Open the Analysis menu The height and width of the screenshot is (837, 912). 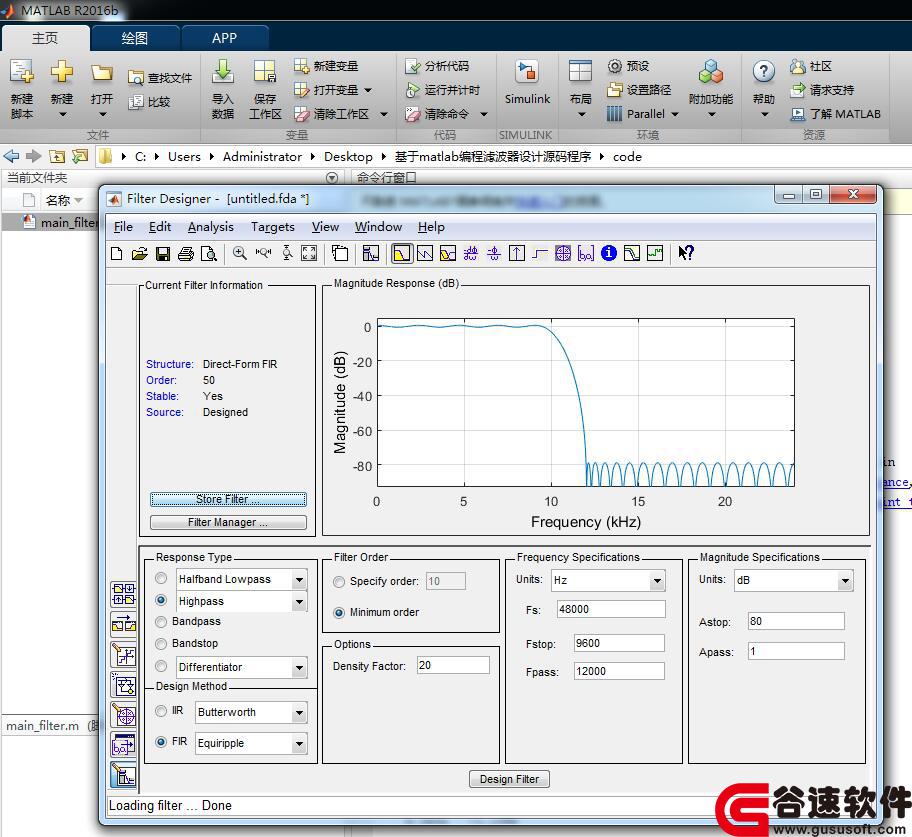(211, 227)
